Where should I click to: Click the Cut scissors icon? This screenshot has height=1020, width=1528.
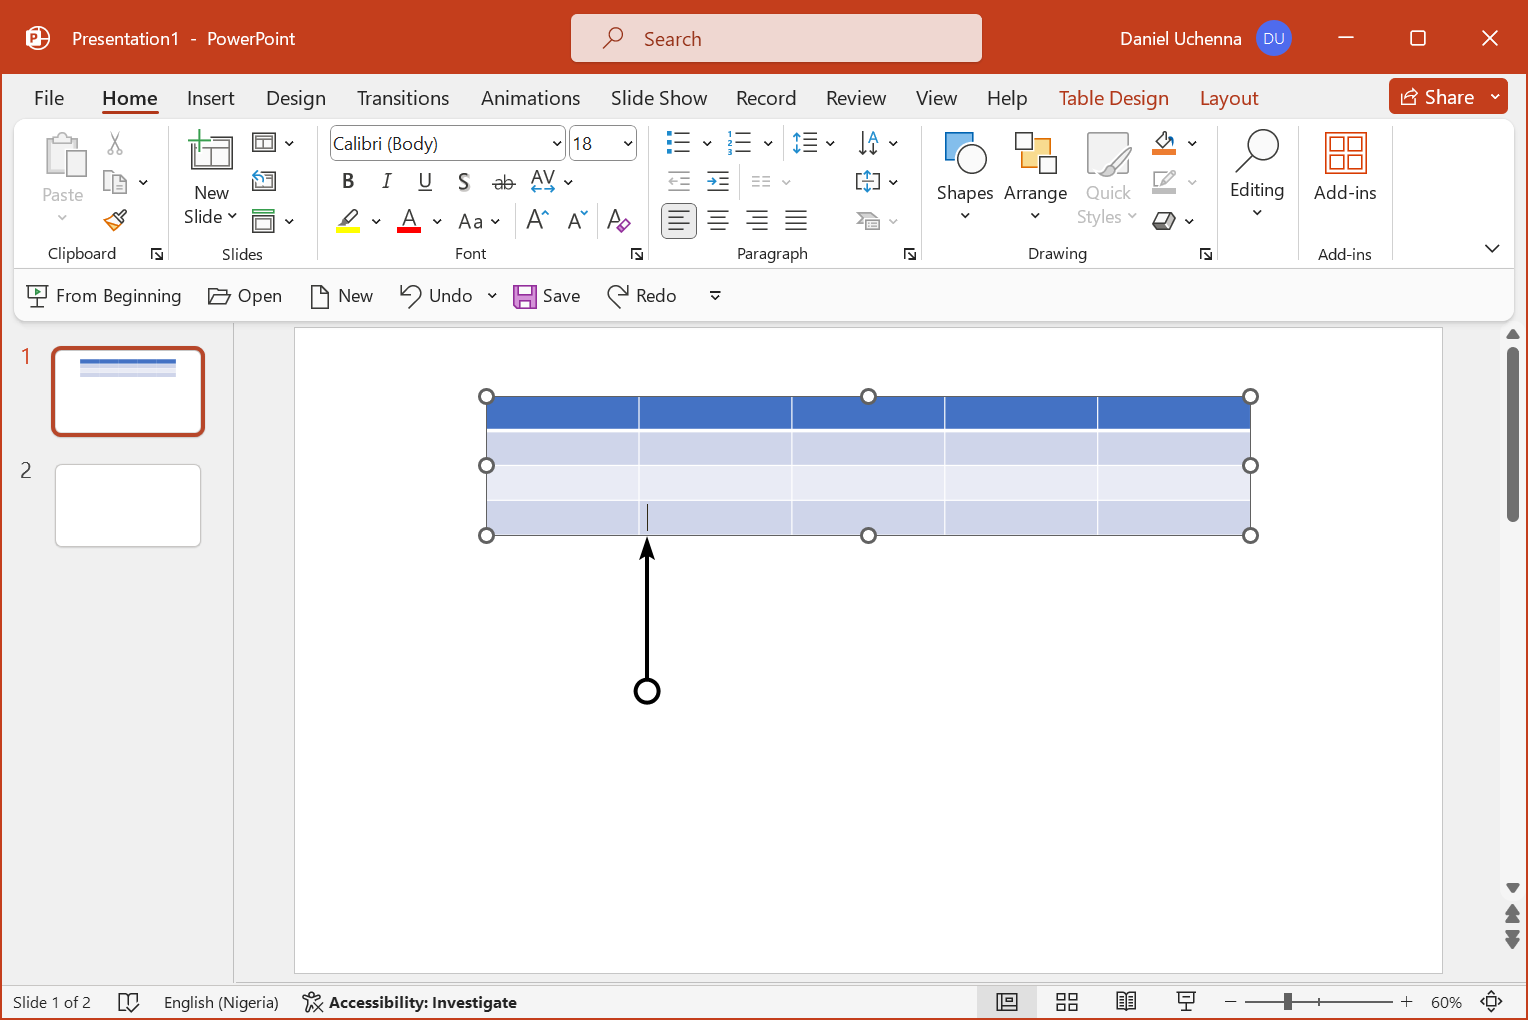pos(115,144)
